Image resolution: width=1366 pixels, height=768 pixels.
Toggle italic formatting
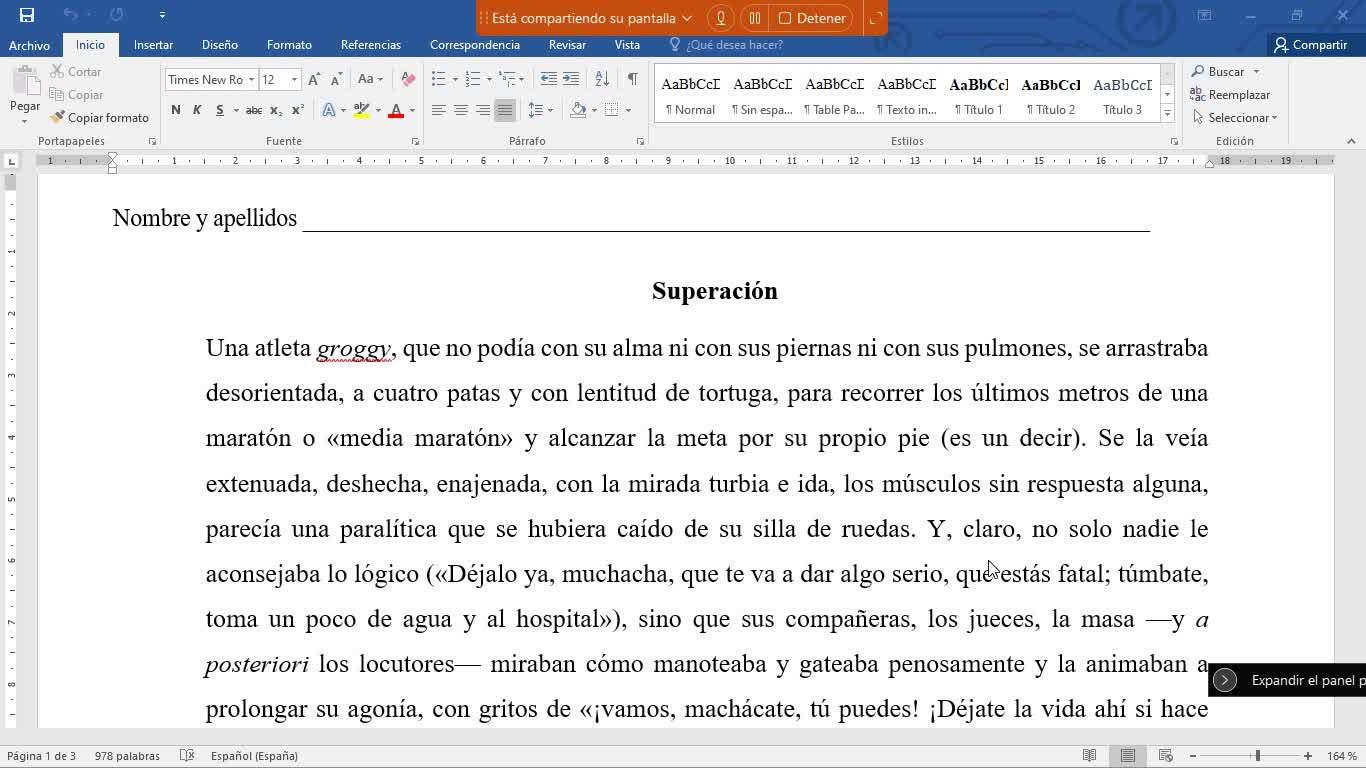point(197,110)
